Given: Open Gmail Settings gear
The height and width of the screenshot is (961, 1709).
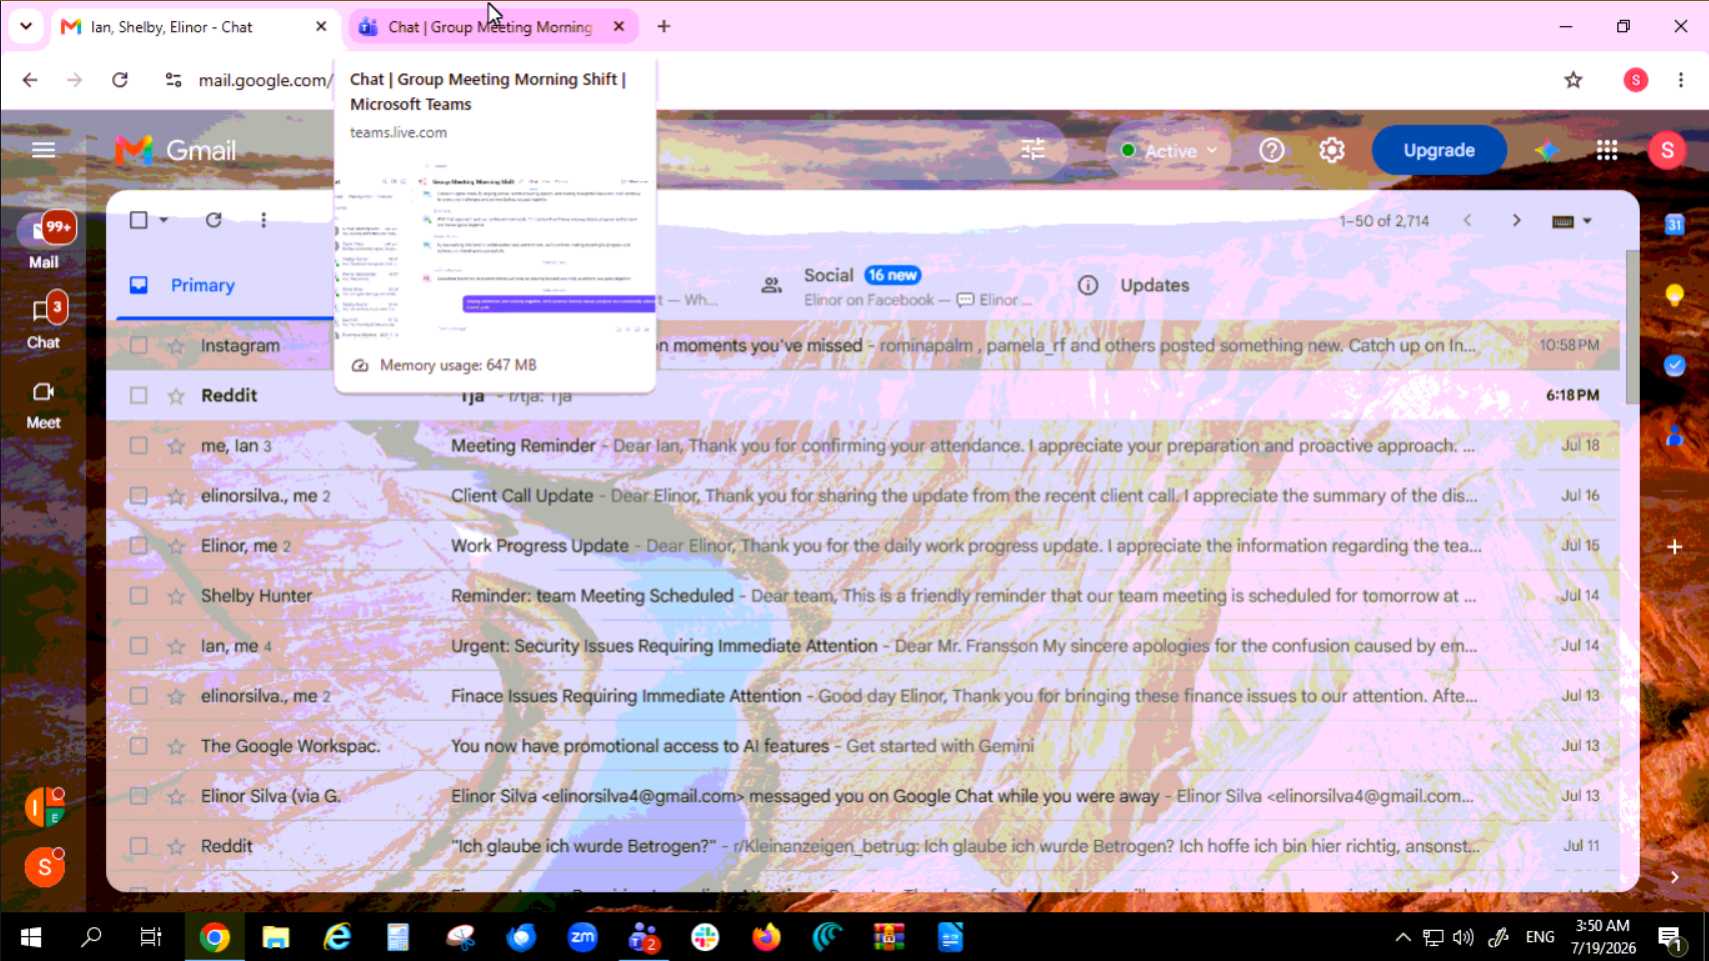Looking at the screenshot, I should (x=1331, y=150).
